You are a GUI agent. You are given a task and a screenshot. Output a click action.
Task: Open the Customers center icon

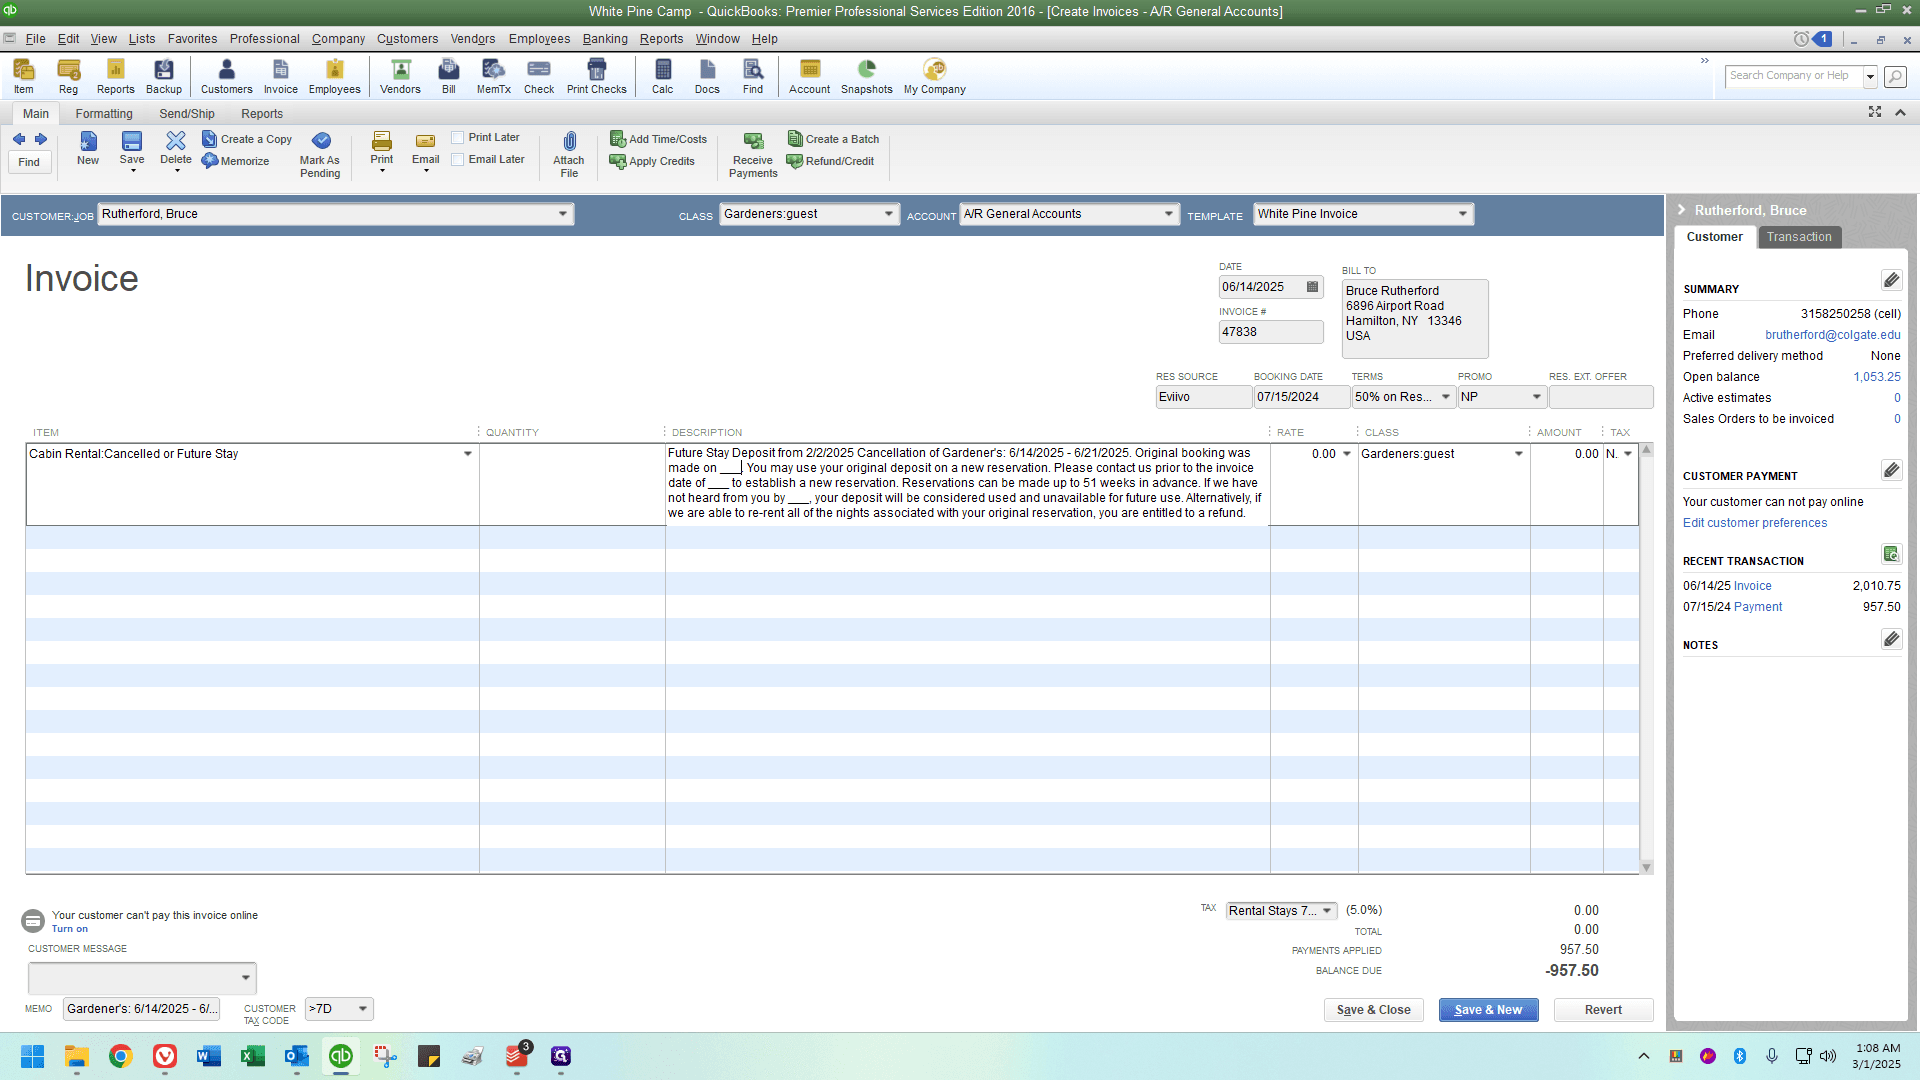pyautogui.click(x=227, y=76)
